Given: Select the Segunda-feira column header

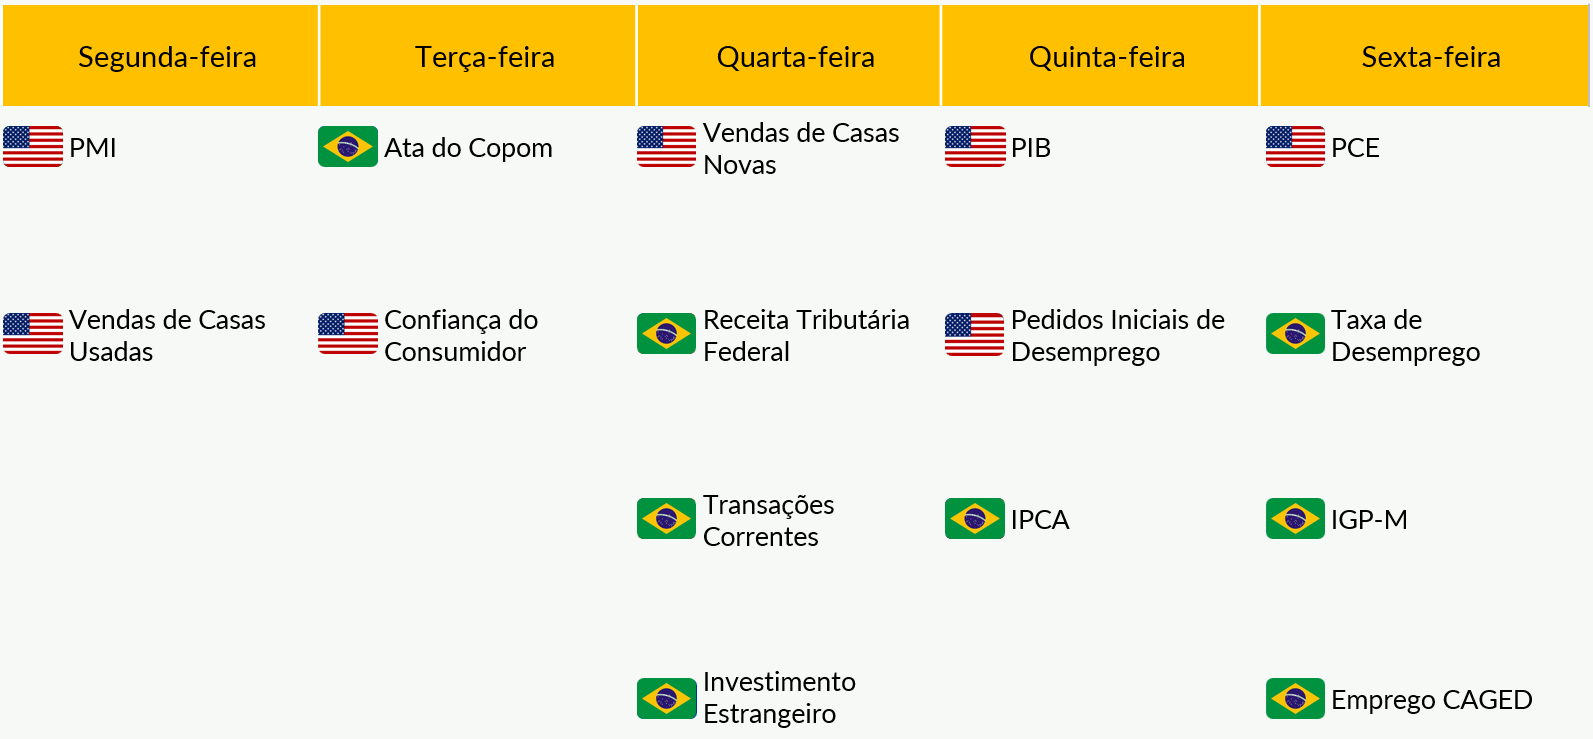Looking at the screenshot, I should pyautogui.click(x=160, y=56).
